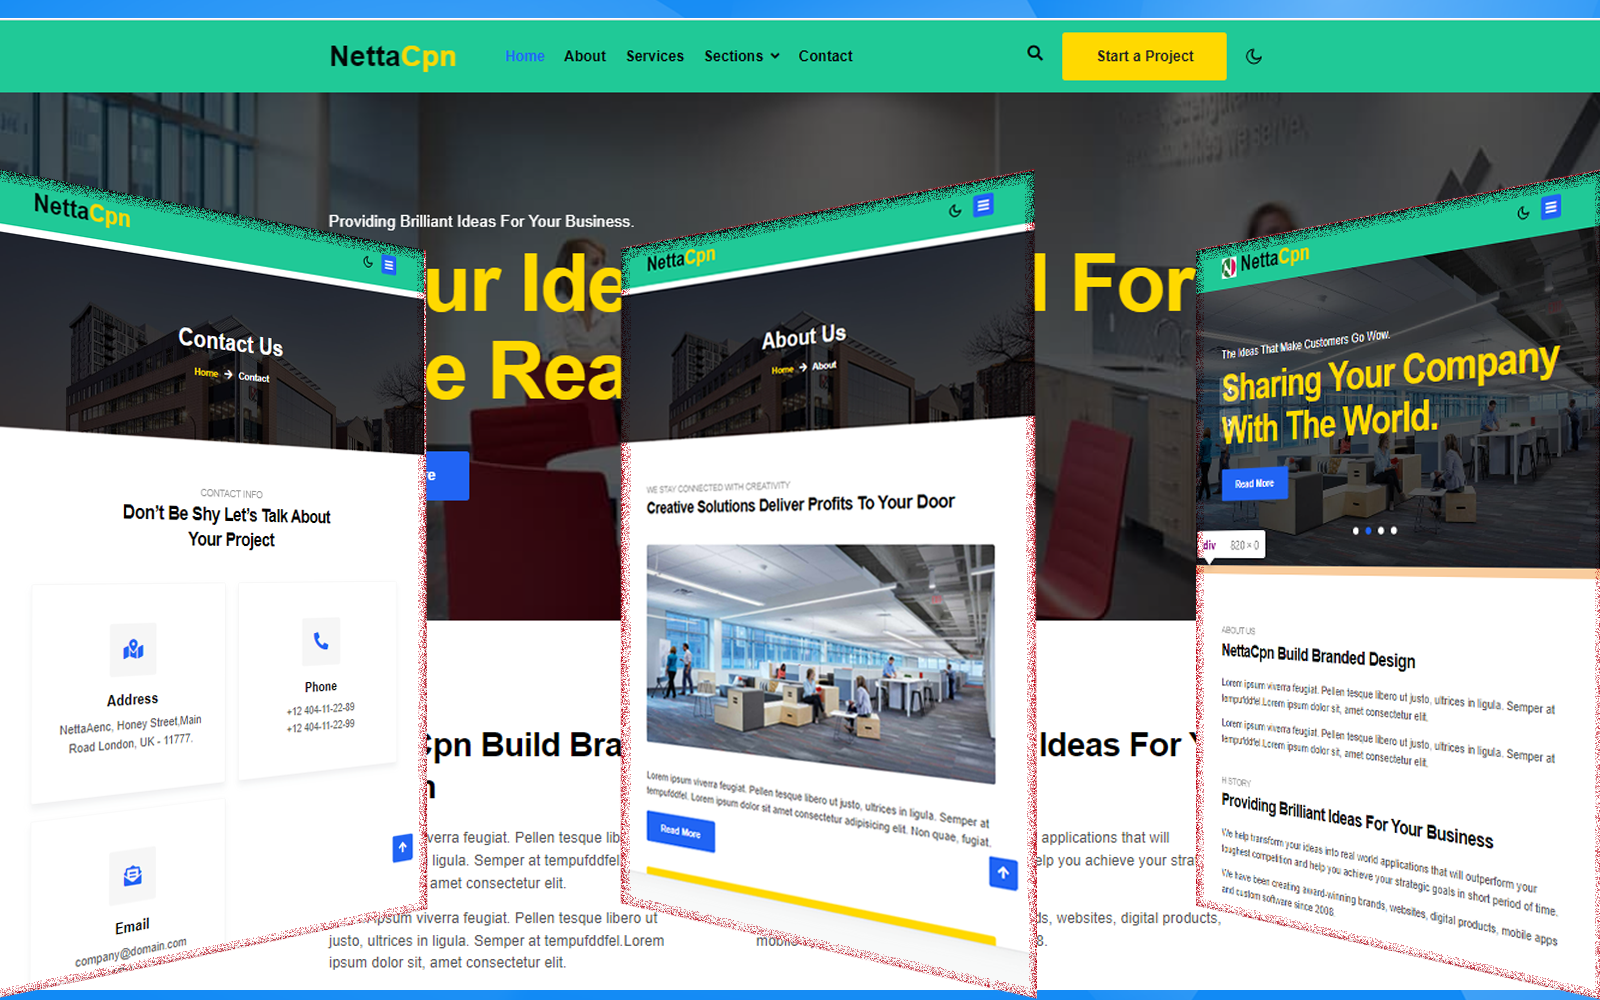Click the NettaCpn logo in the Sharing Your Company panel
This screenshot has height=1000, width=1600.
tap(1265, 260)
